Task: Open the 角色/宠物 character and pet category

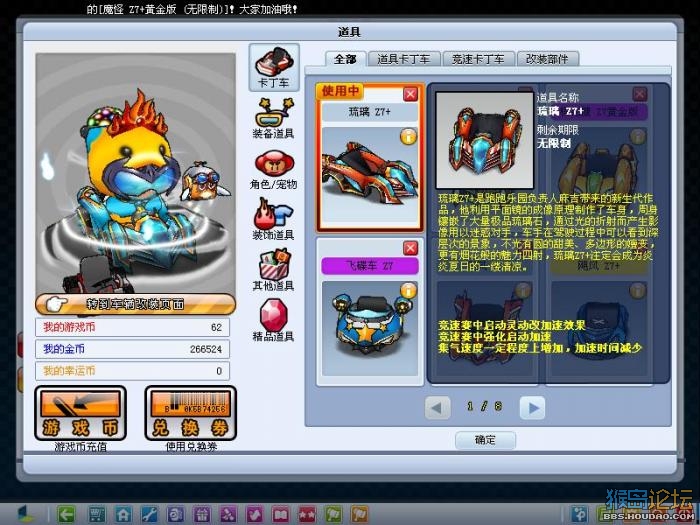Action: (x=274, y=170)
